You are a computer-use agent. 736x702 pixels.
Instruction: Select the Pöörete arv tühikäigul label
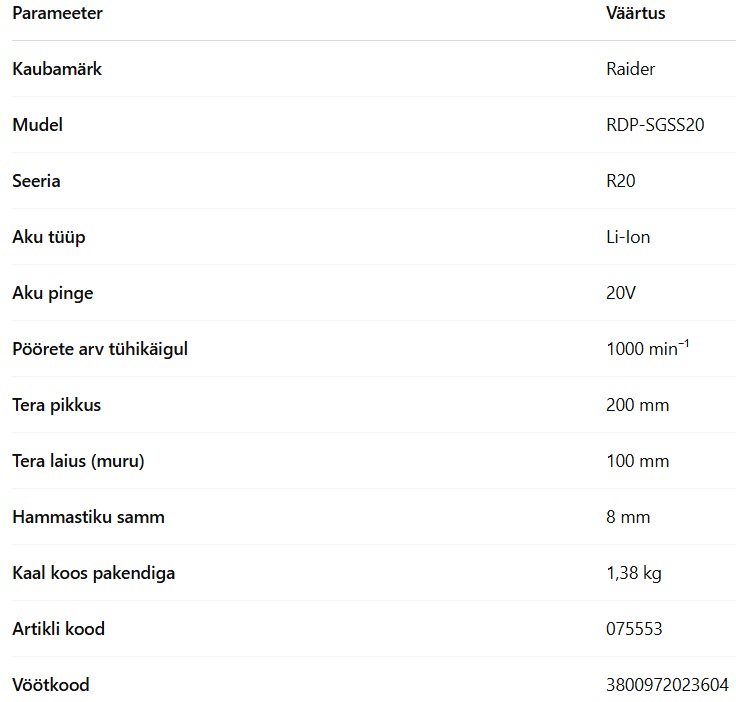pyautogui.click(x=100, y=349)
